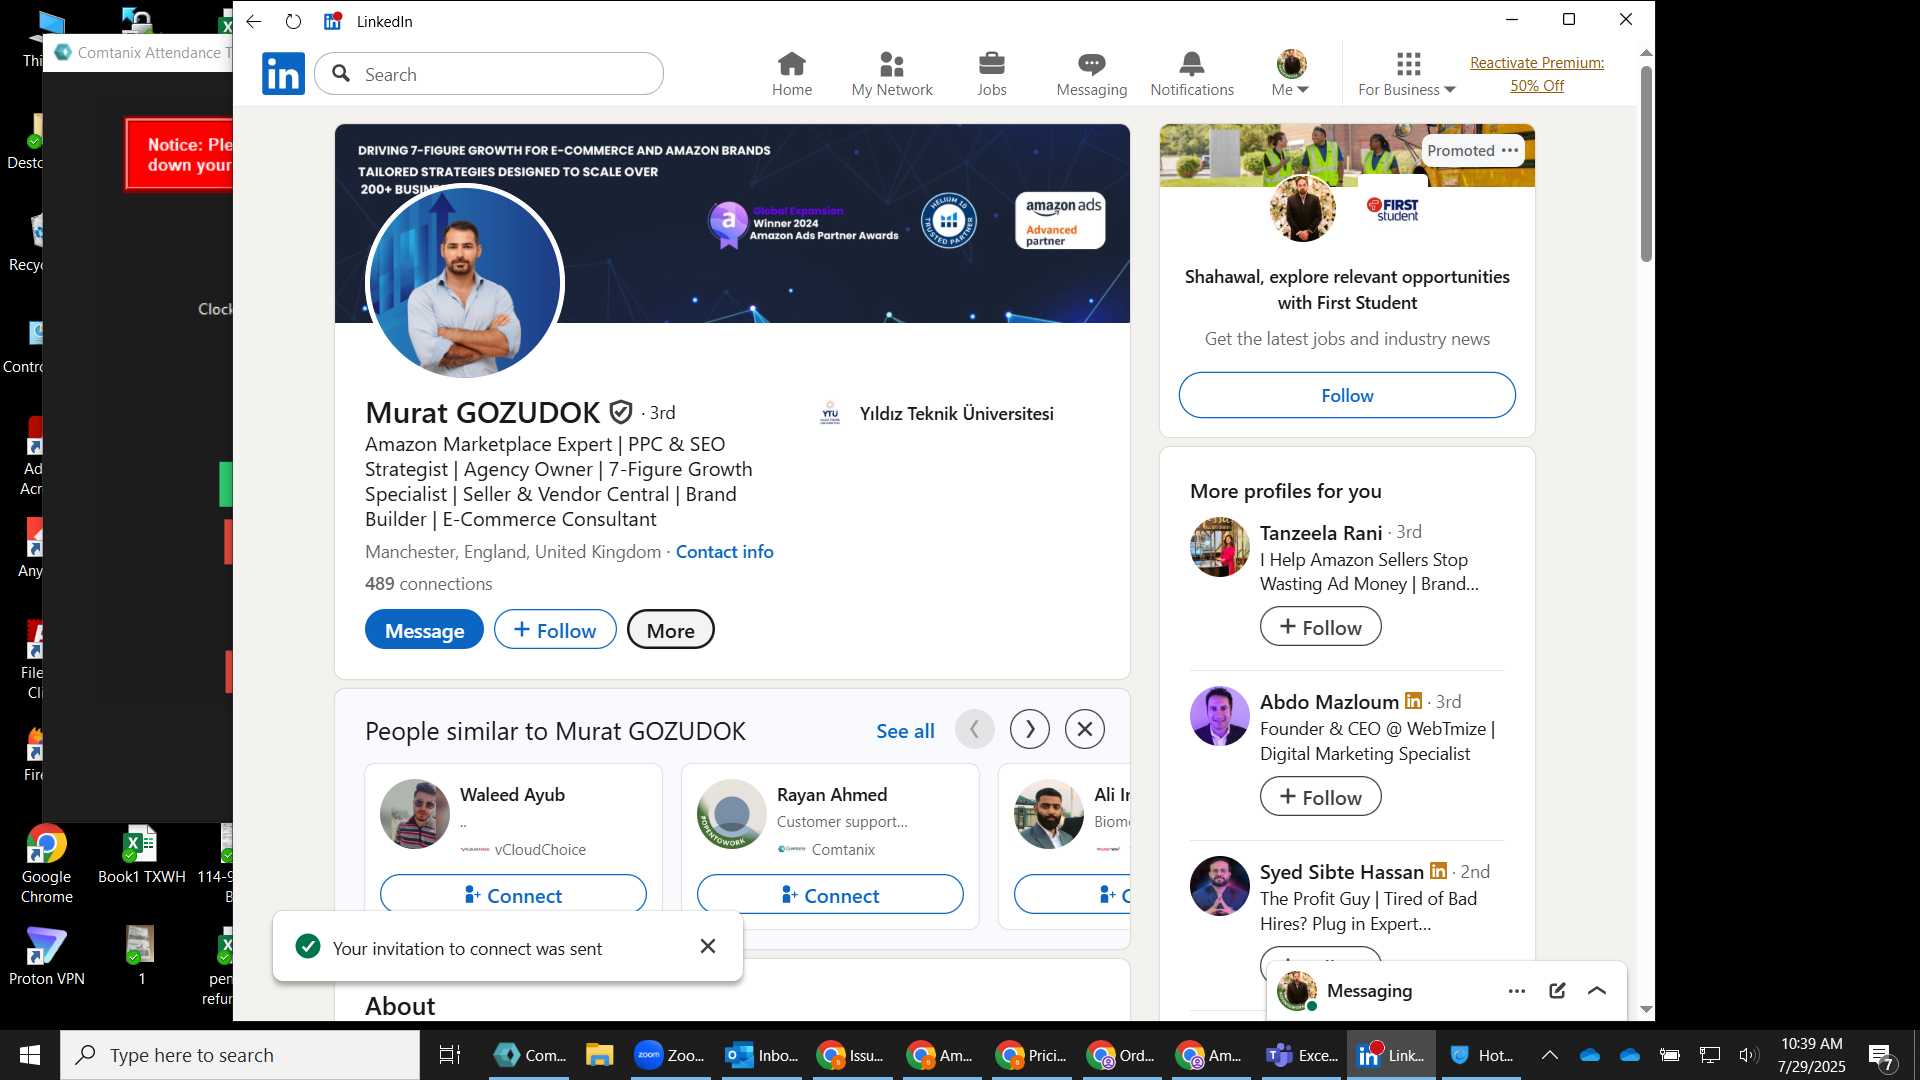Switch to Teams/Excel taskbar item
The width and height of the screenshot is (1920, 1080).
click(1301, 1055)
